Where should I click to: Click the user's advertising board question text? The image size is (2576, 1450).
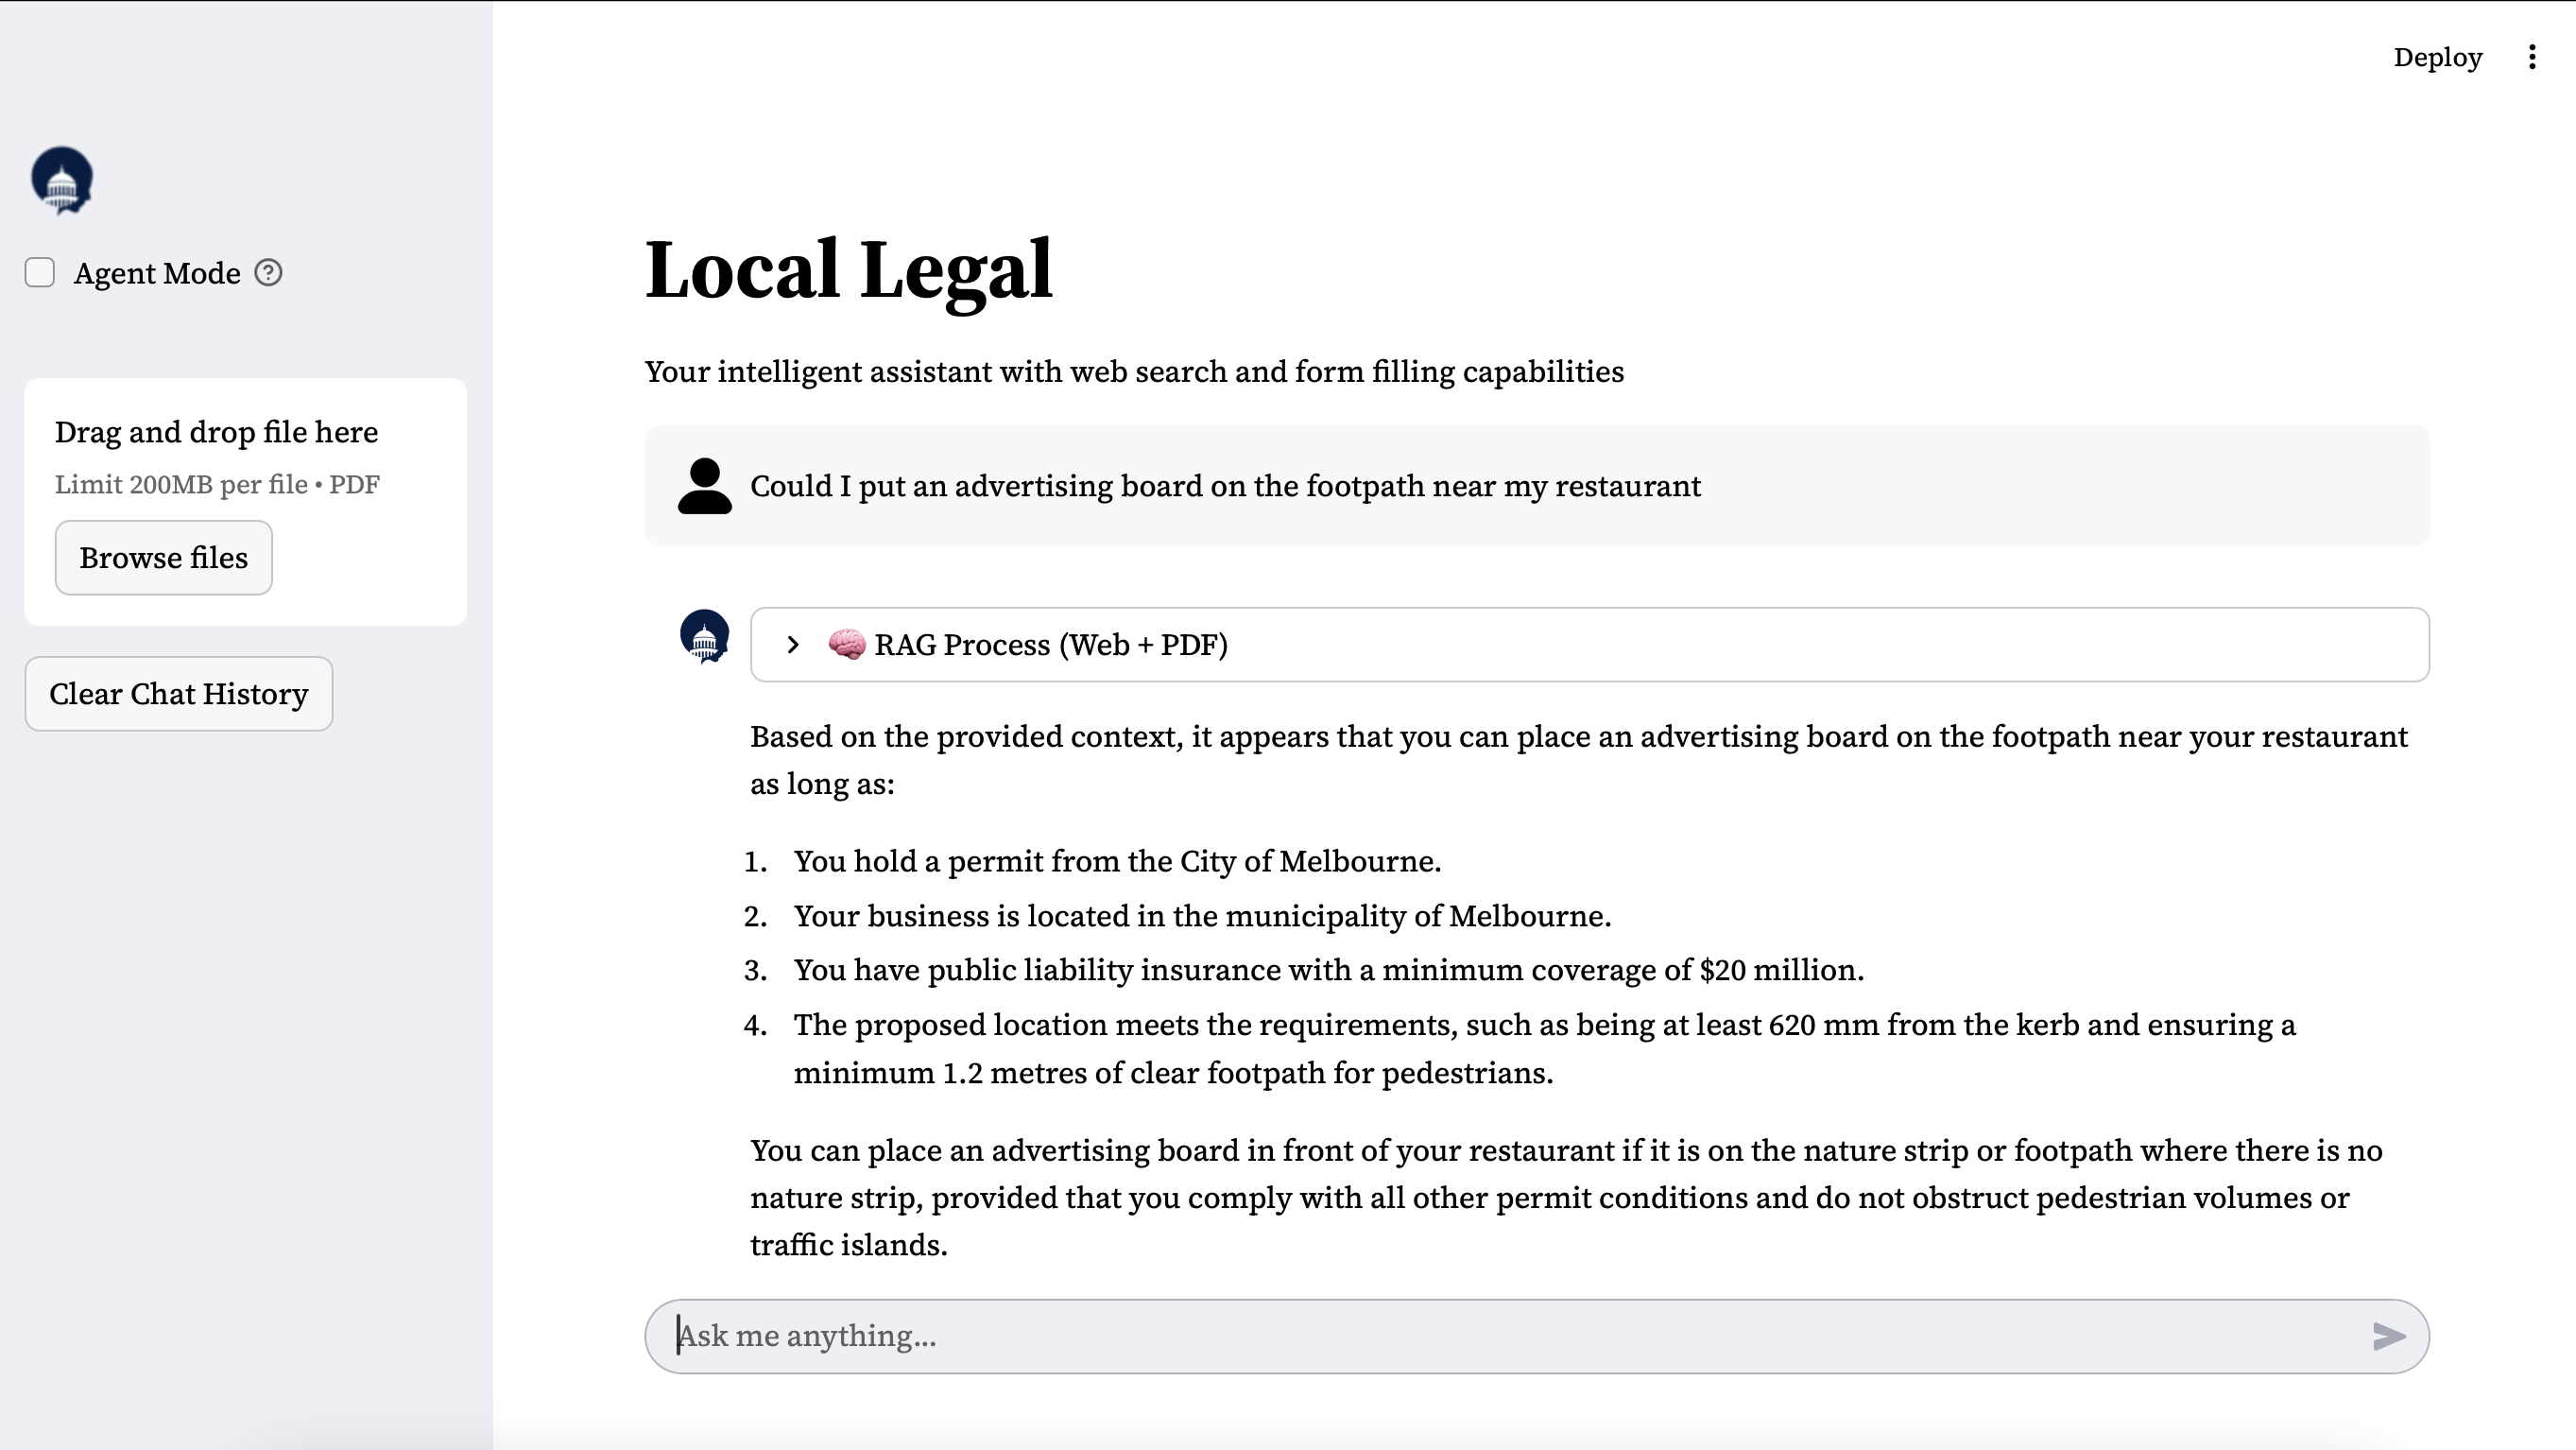click(1225, 486)
